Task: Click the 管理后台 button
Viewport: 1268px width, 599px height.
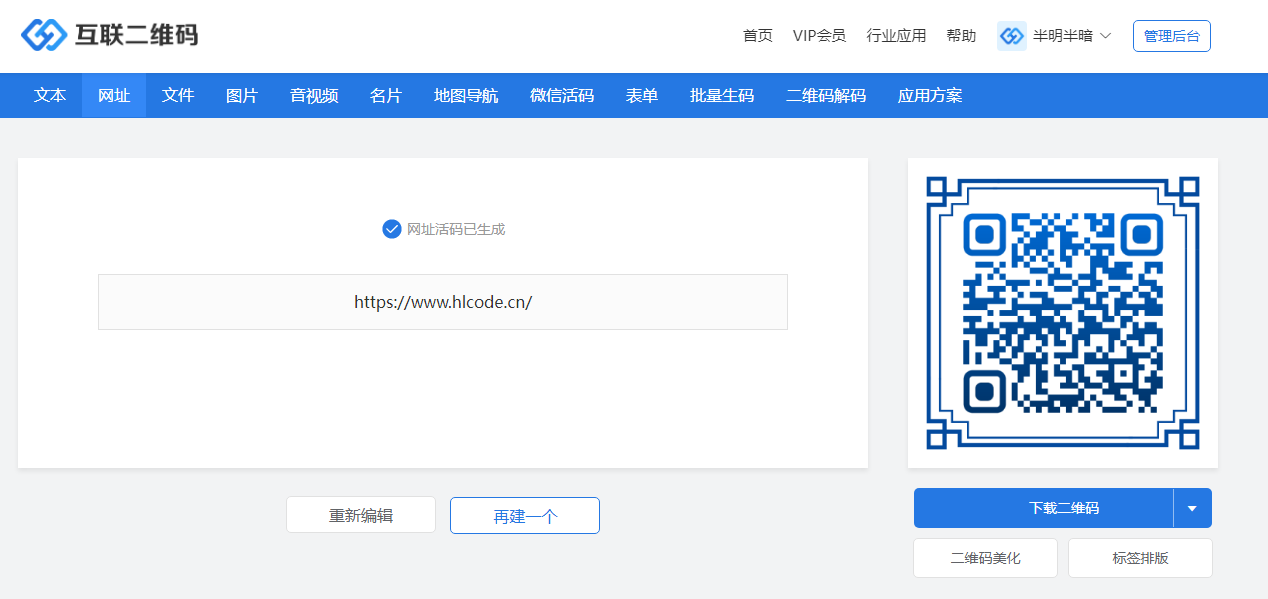Action: pos(1172,36)
